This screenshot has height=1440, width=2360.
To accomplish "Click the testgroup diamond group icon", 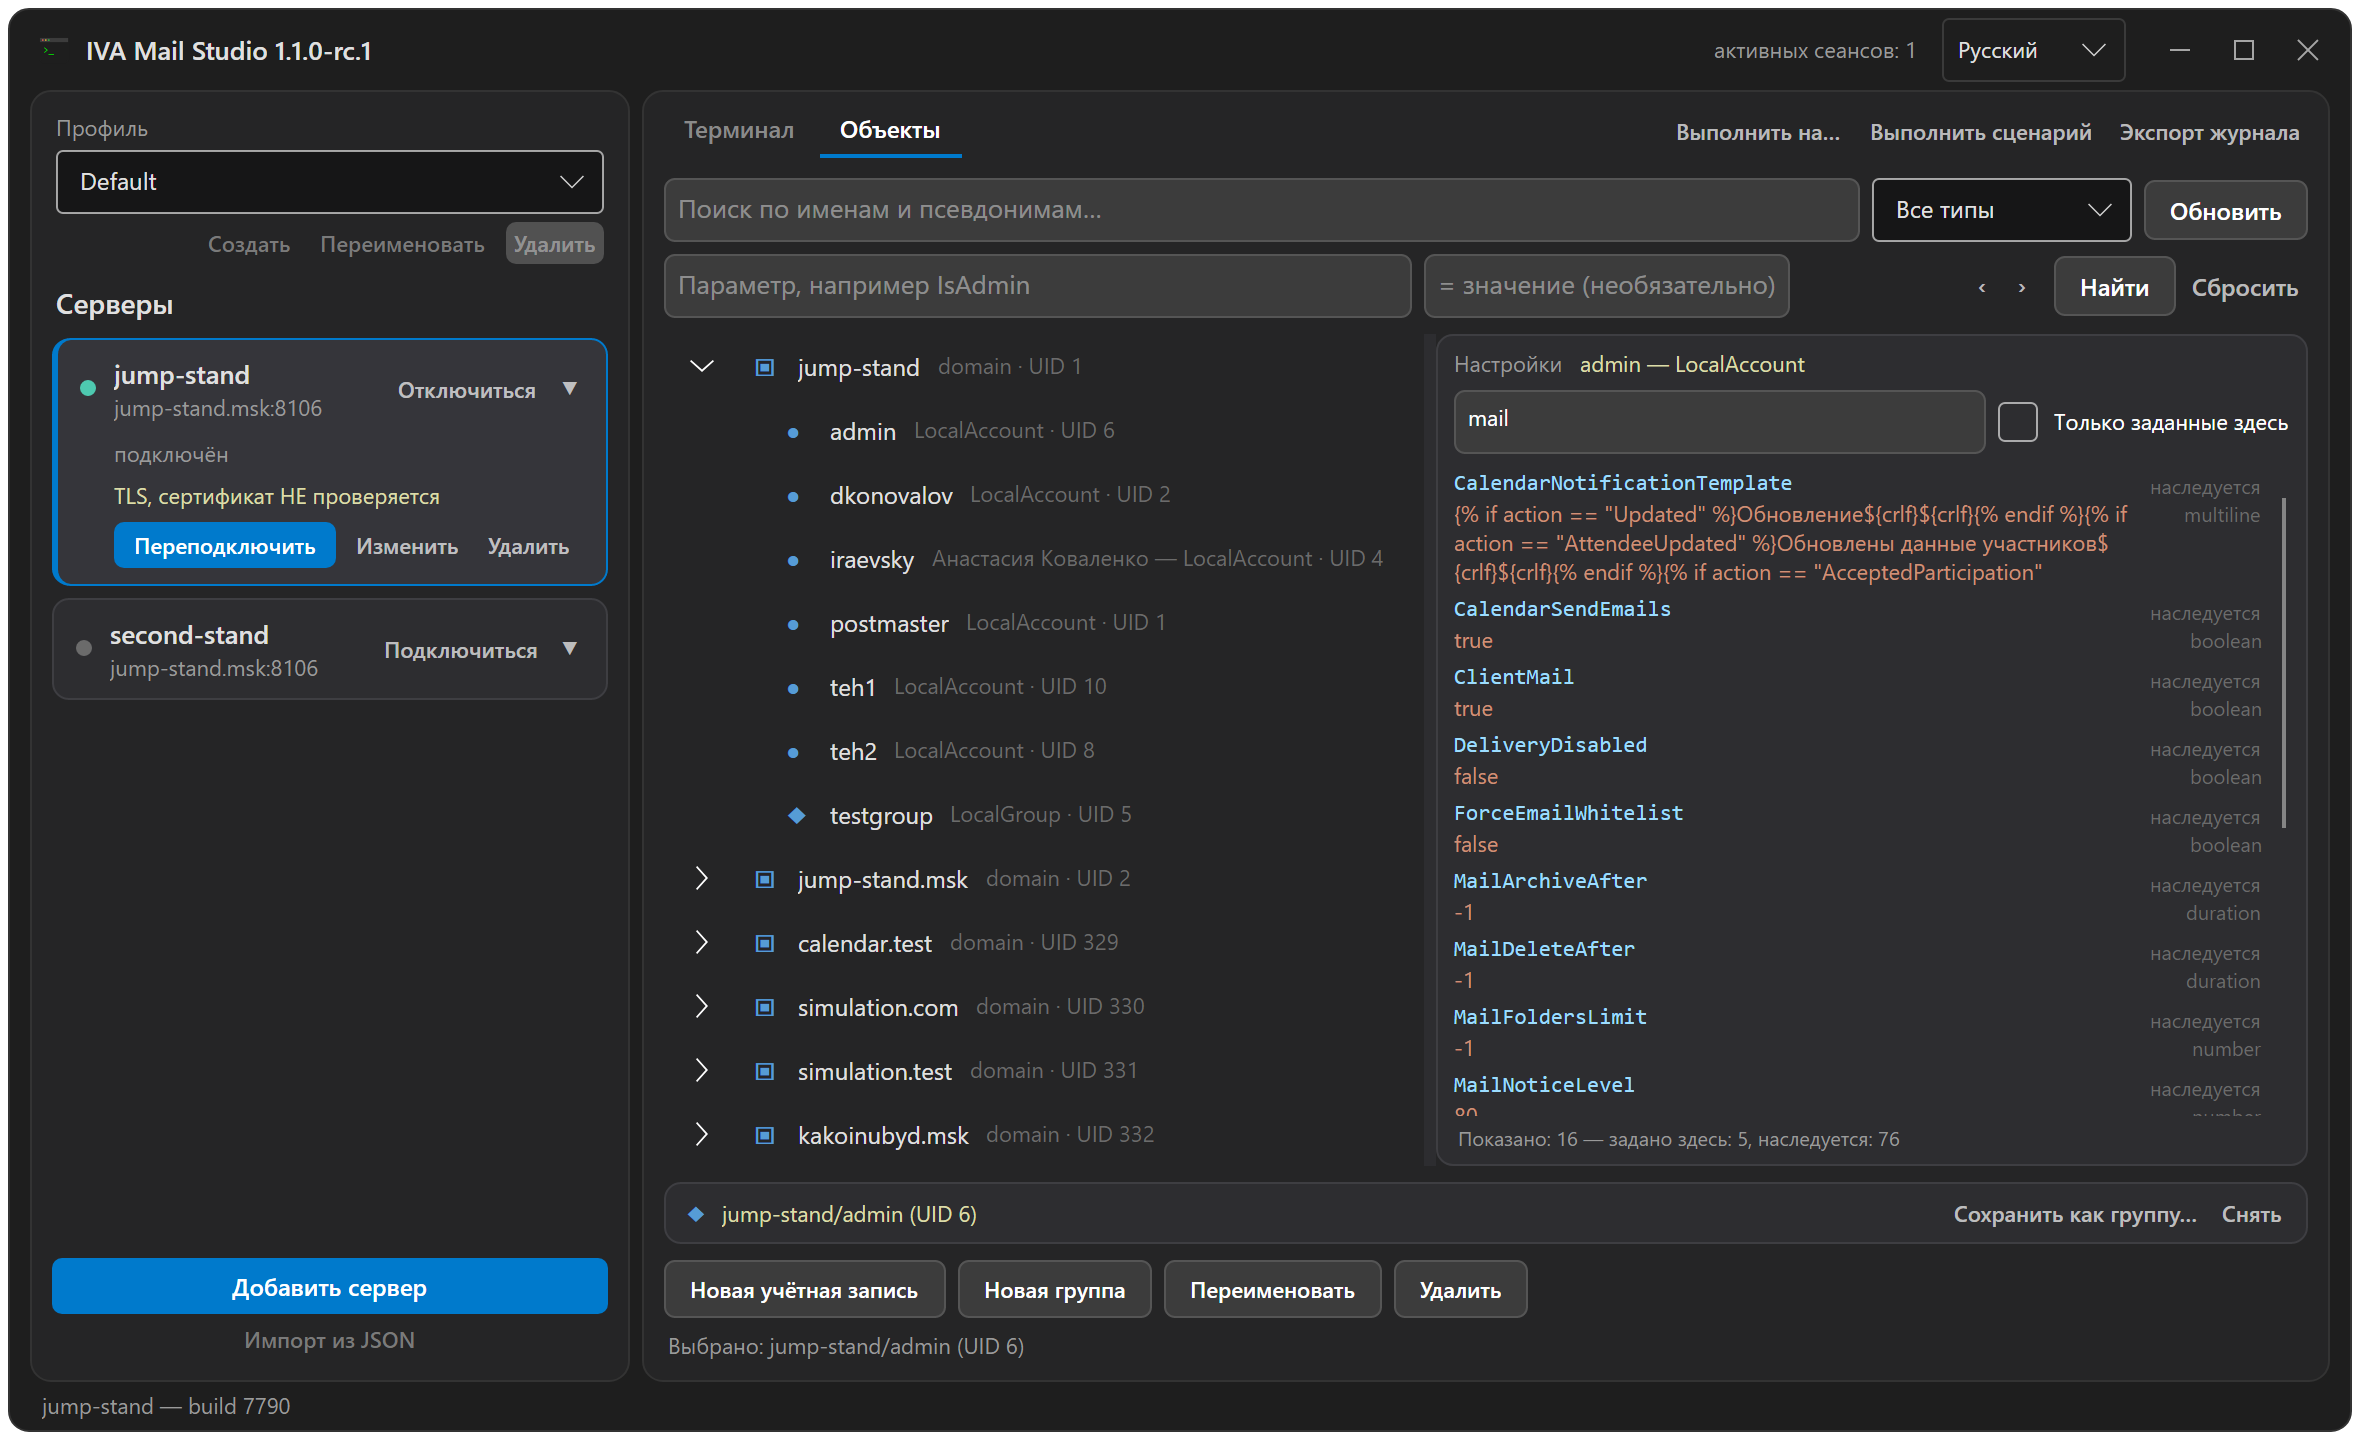I will 796,815.
